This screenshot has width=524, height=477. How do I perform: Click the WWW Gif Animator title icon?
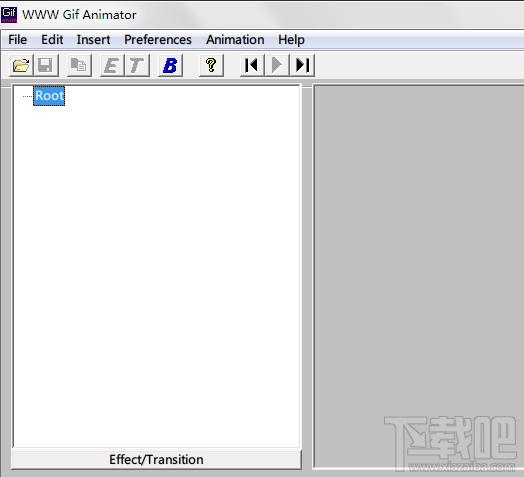click(9, 14)
